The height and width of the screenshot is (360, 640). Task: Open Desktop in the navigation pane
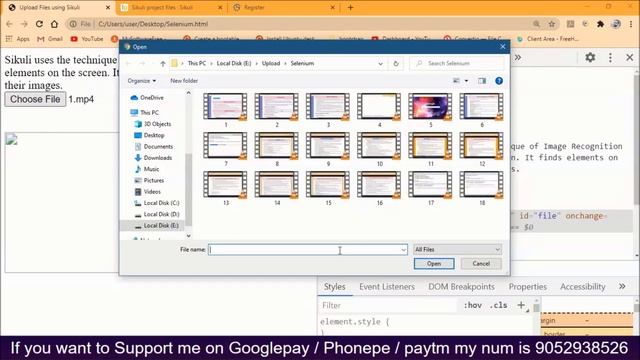pos(154,135)
